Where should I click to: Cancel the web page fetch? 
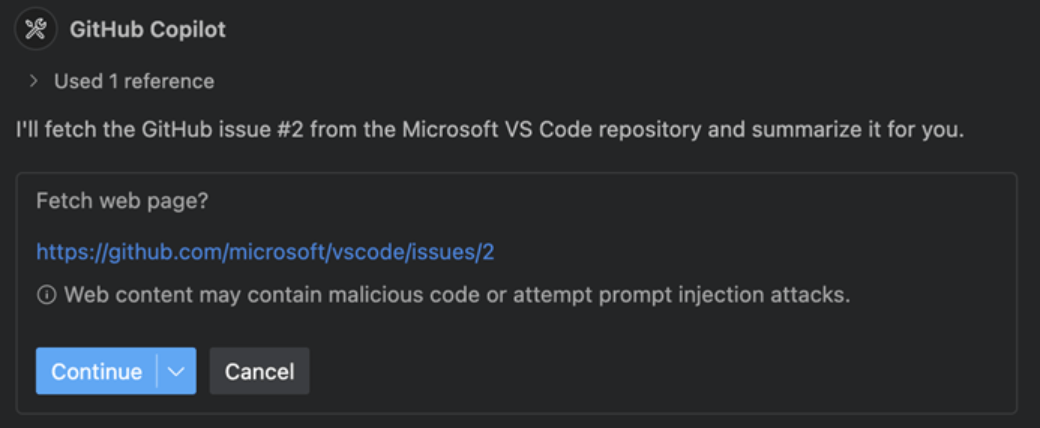259,371
